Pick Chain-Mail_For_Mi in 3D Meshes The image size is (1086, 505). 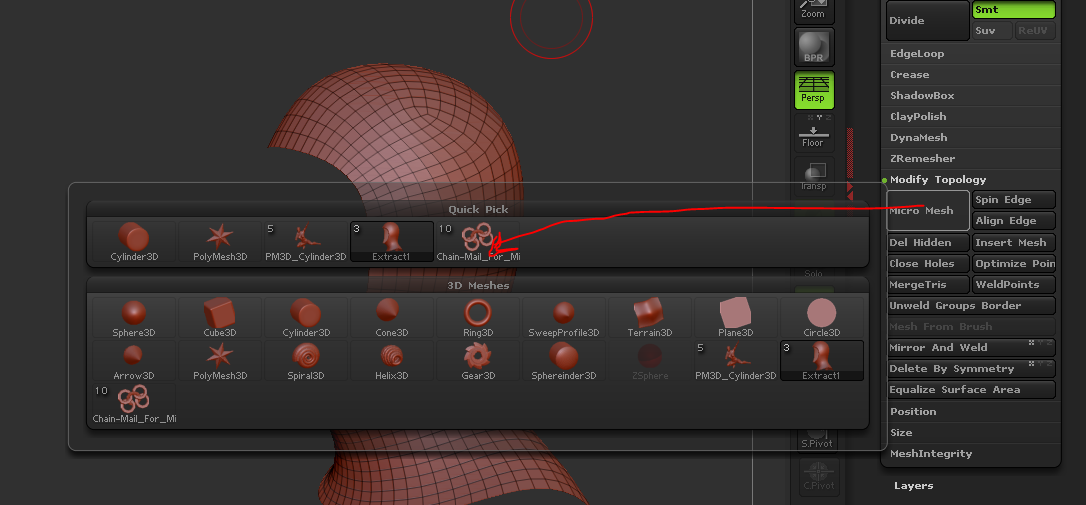coord(134,404)
